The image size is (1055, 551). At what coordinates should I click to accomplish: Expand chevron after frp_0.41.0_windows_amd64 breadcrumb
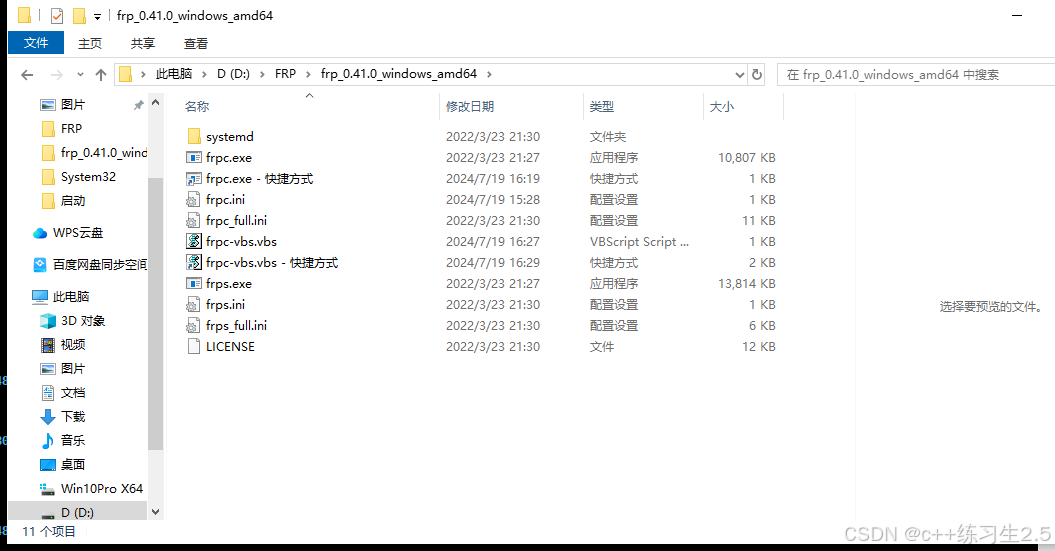pyautogui.click(x=489, y=74)
